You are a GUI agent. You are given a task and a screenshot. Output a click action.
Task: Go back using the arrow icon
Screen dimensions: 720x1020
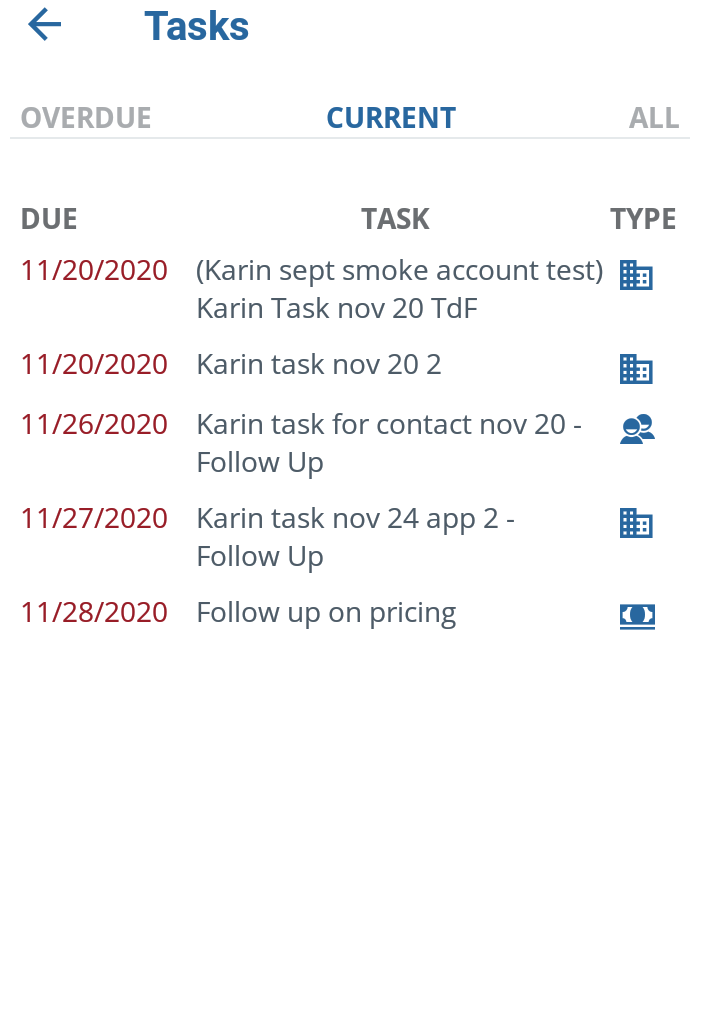[x=44, y=25]
